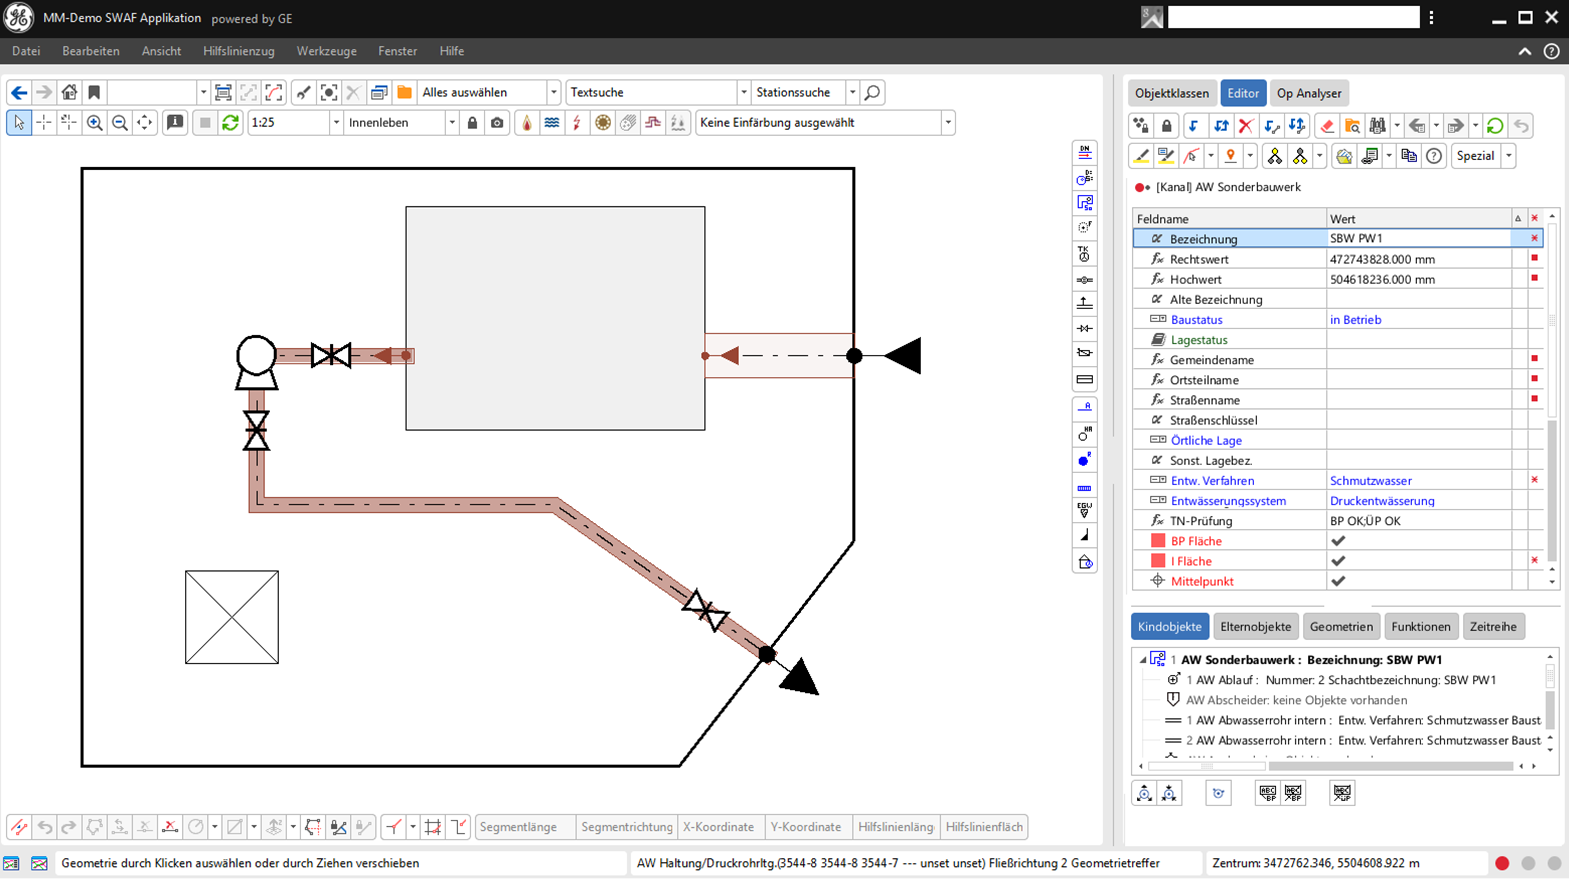Click the camera snapshot icon
1569x879 pixels.
[497, 123]
